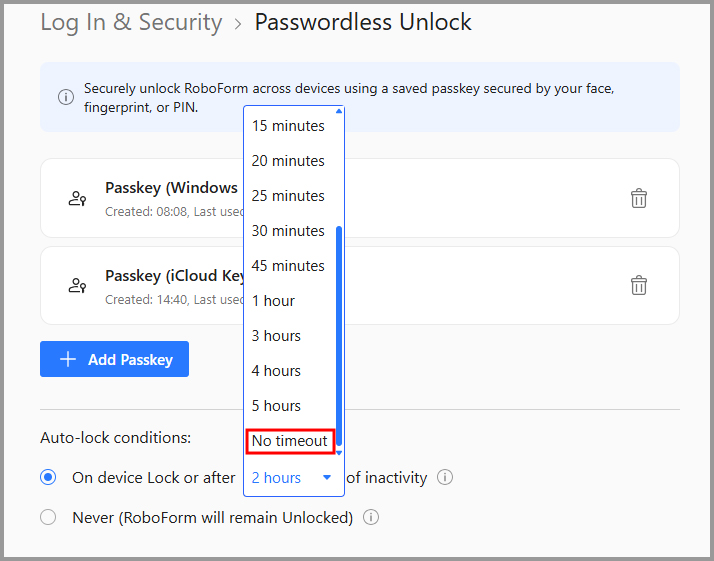Choose 'No timeout' from the list

point(290,441)
